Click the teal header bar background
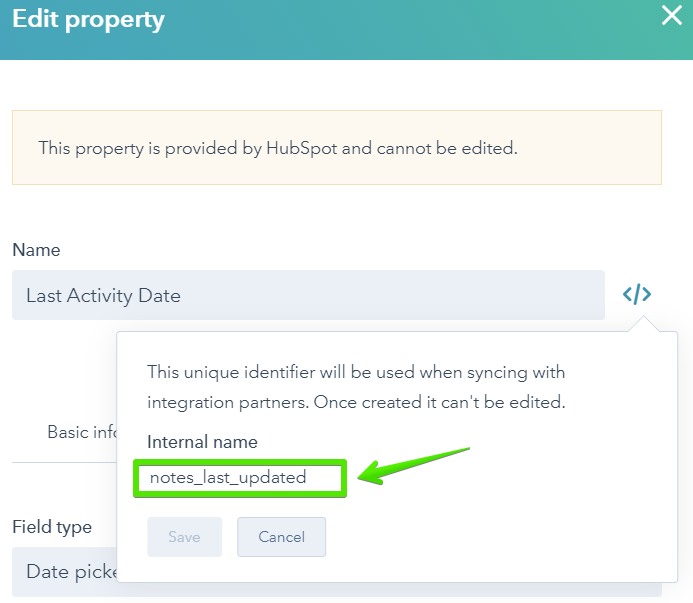This screenshot has width=693, height=603. tap(398, 30)
